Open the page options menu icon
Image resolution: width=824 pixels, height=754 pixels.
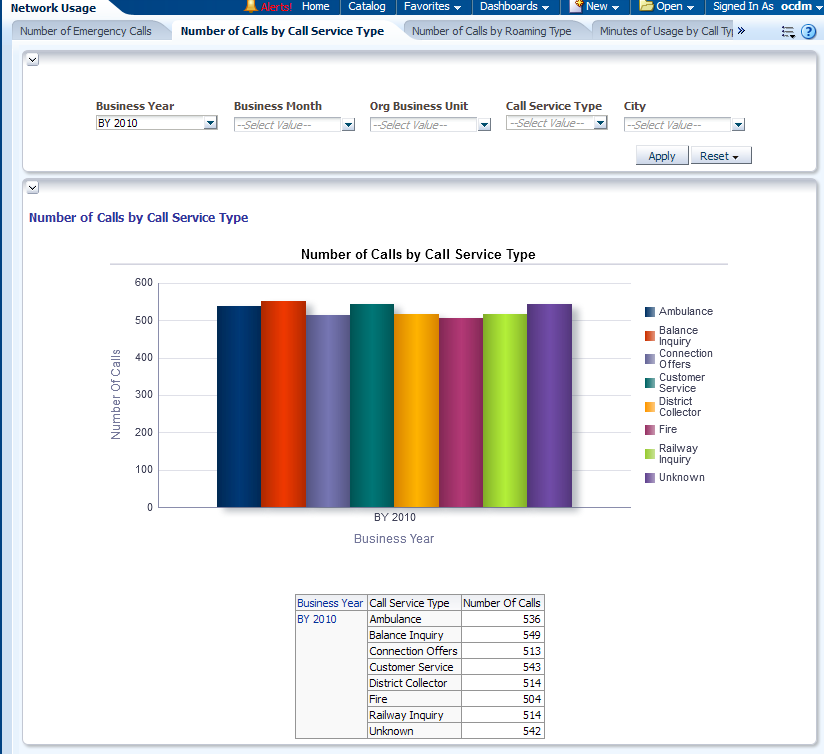788,32
